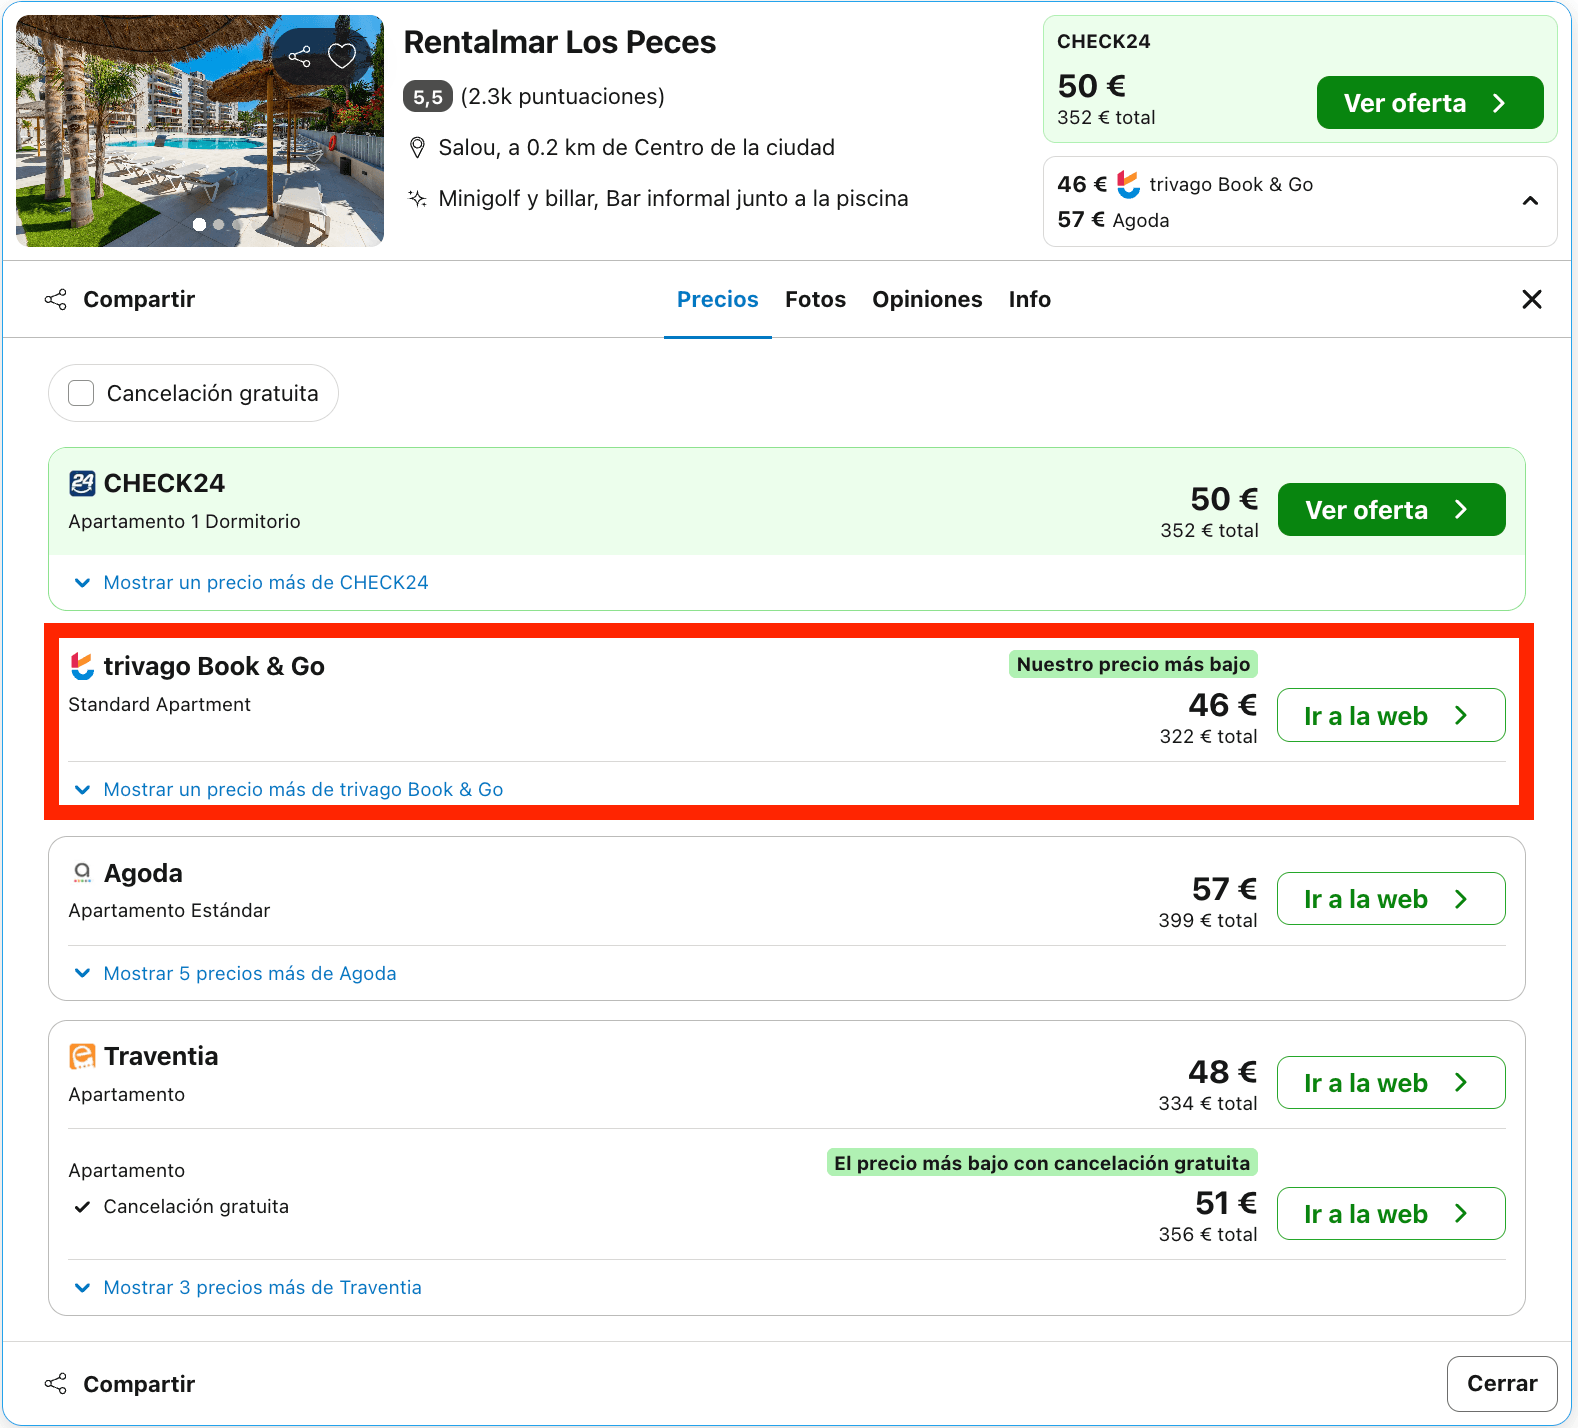The height and width of the screenshot is (1428, 1578).
Task: Click Ir a la web for 51 € offer
Action: point(1391,1214)
